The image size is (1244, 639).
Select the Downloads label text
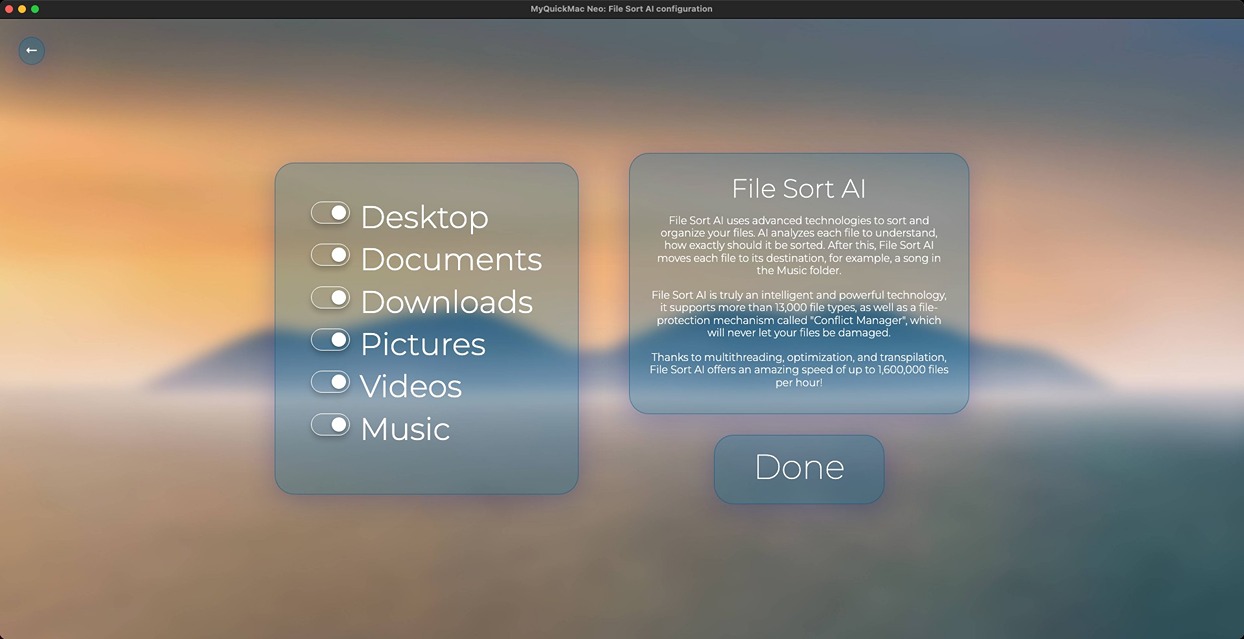[x=446, y=301]
